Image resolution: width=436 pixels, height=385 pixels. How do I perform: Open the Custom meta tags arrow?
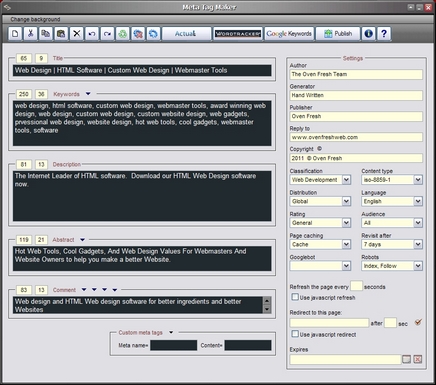pos(171,332)
